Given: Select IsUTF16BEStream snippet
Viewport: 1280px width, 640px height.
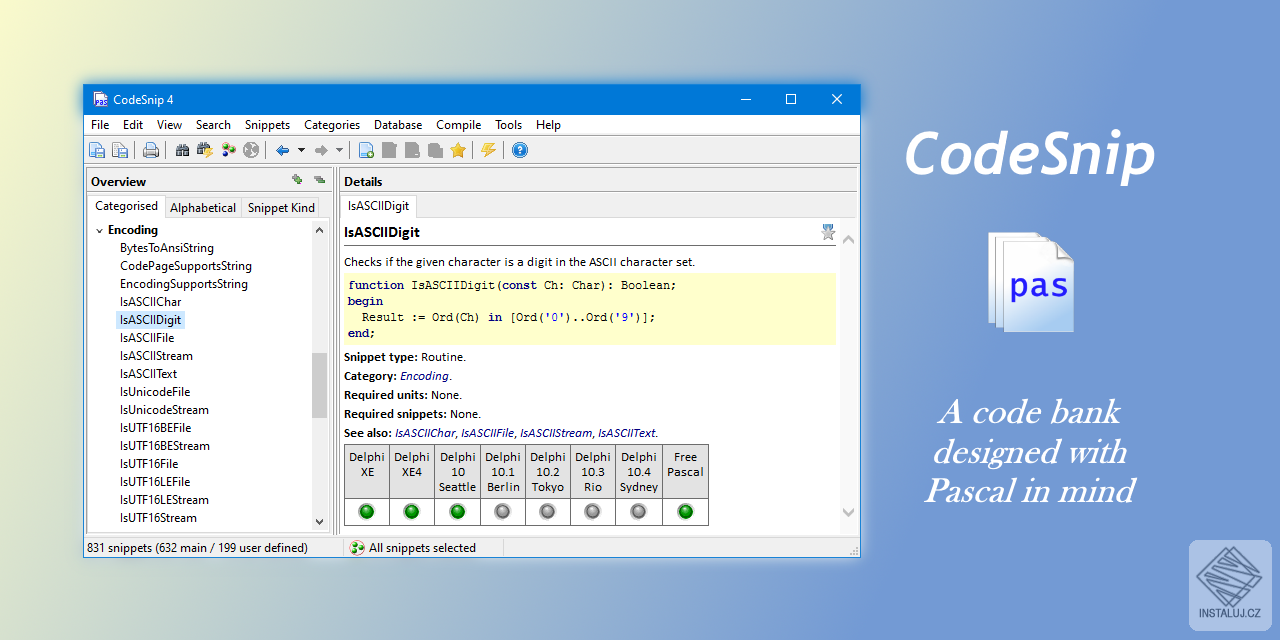Looking at the screenshot, I should tap(165, 446).
